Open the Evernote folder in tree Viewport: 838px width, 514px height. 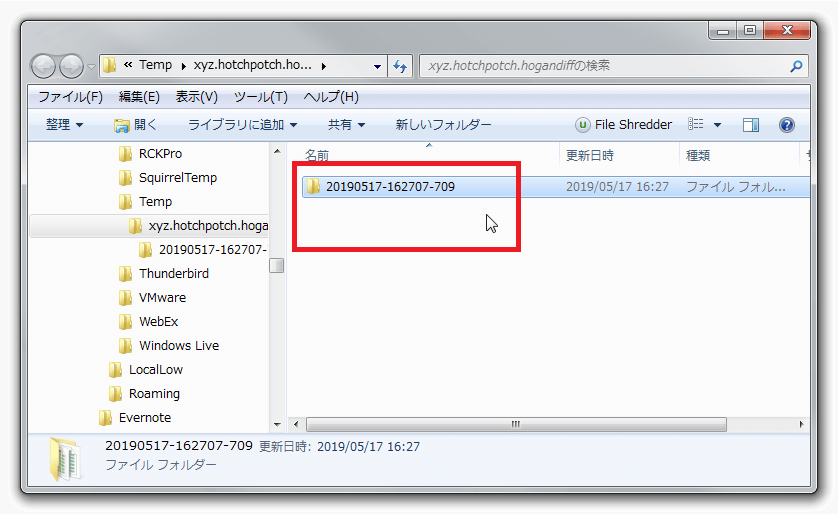click(144, 417)
